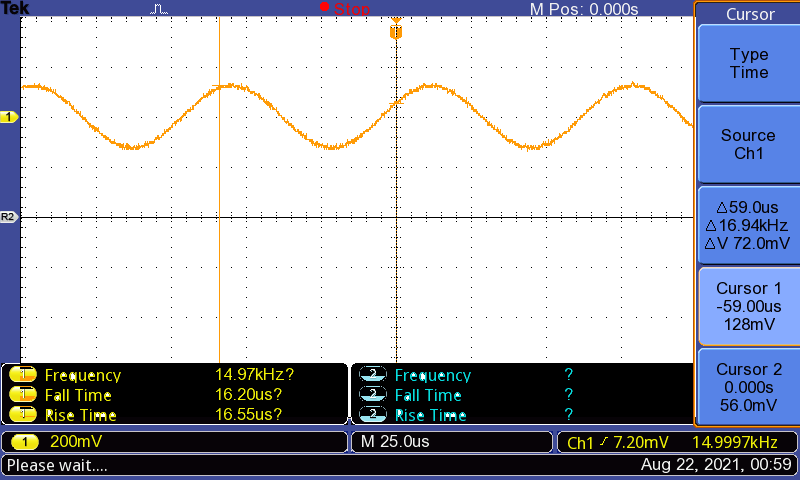Image resolution: width=800 pixels, height=480 pixels.
Task: Click the rising edge trigger slope icon
Action: coord(604,442)
